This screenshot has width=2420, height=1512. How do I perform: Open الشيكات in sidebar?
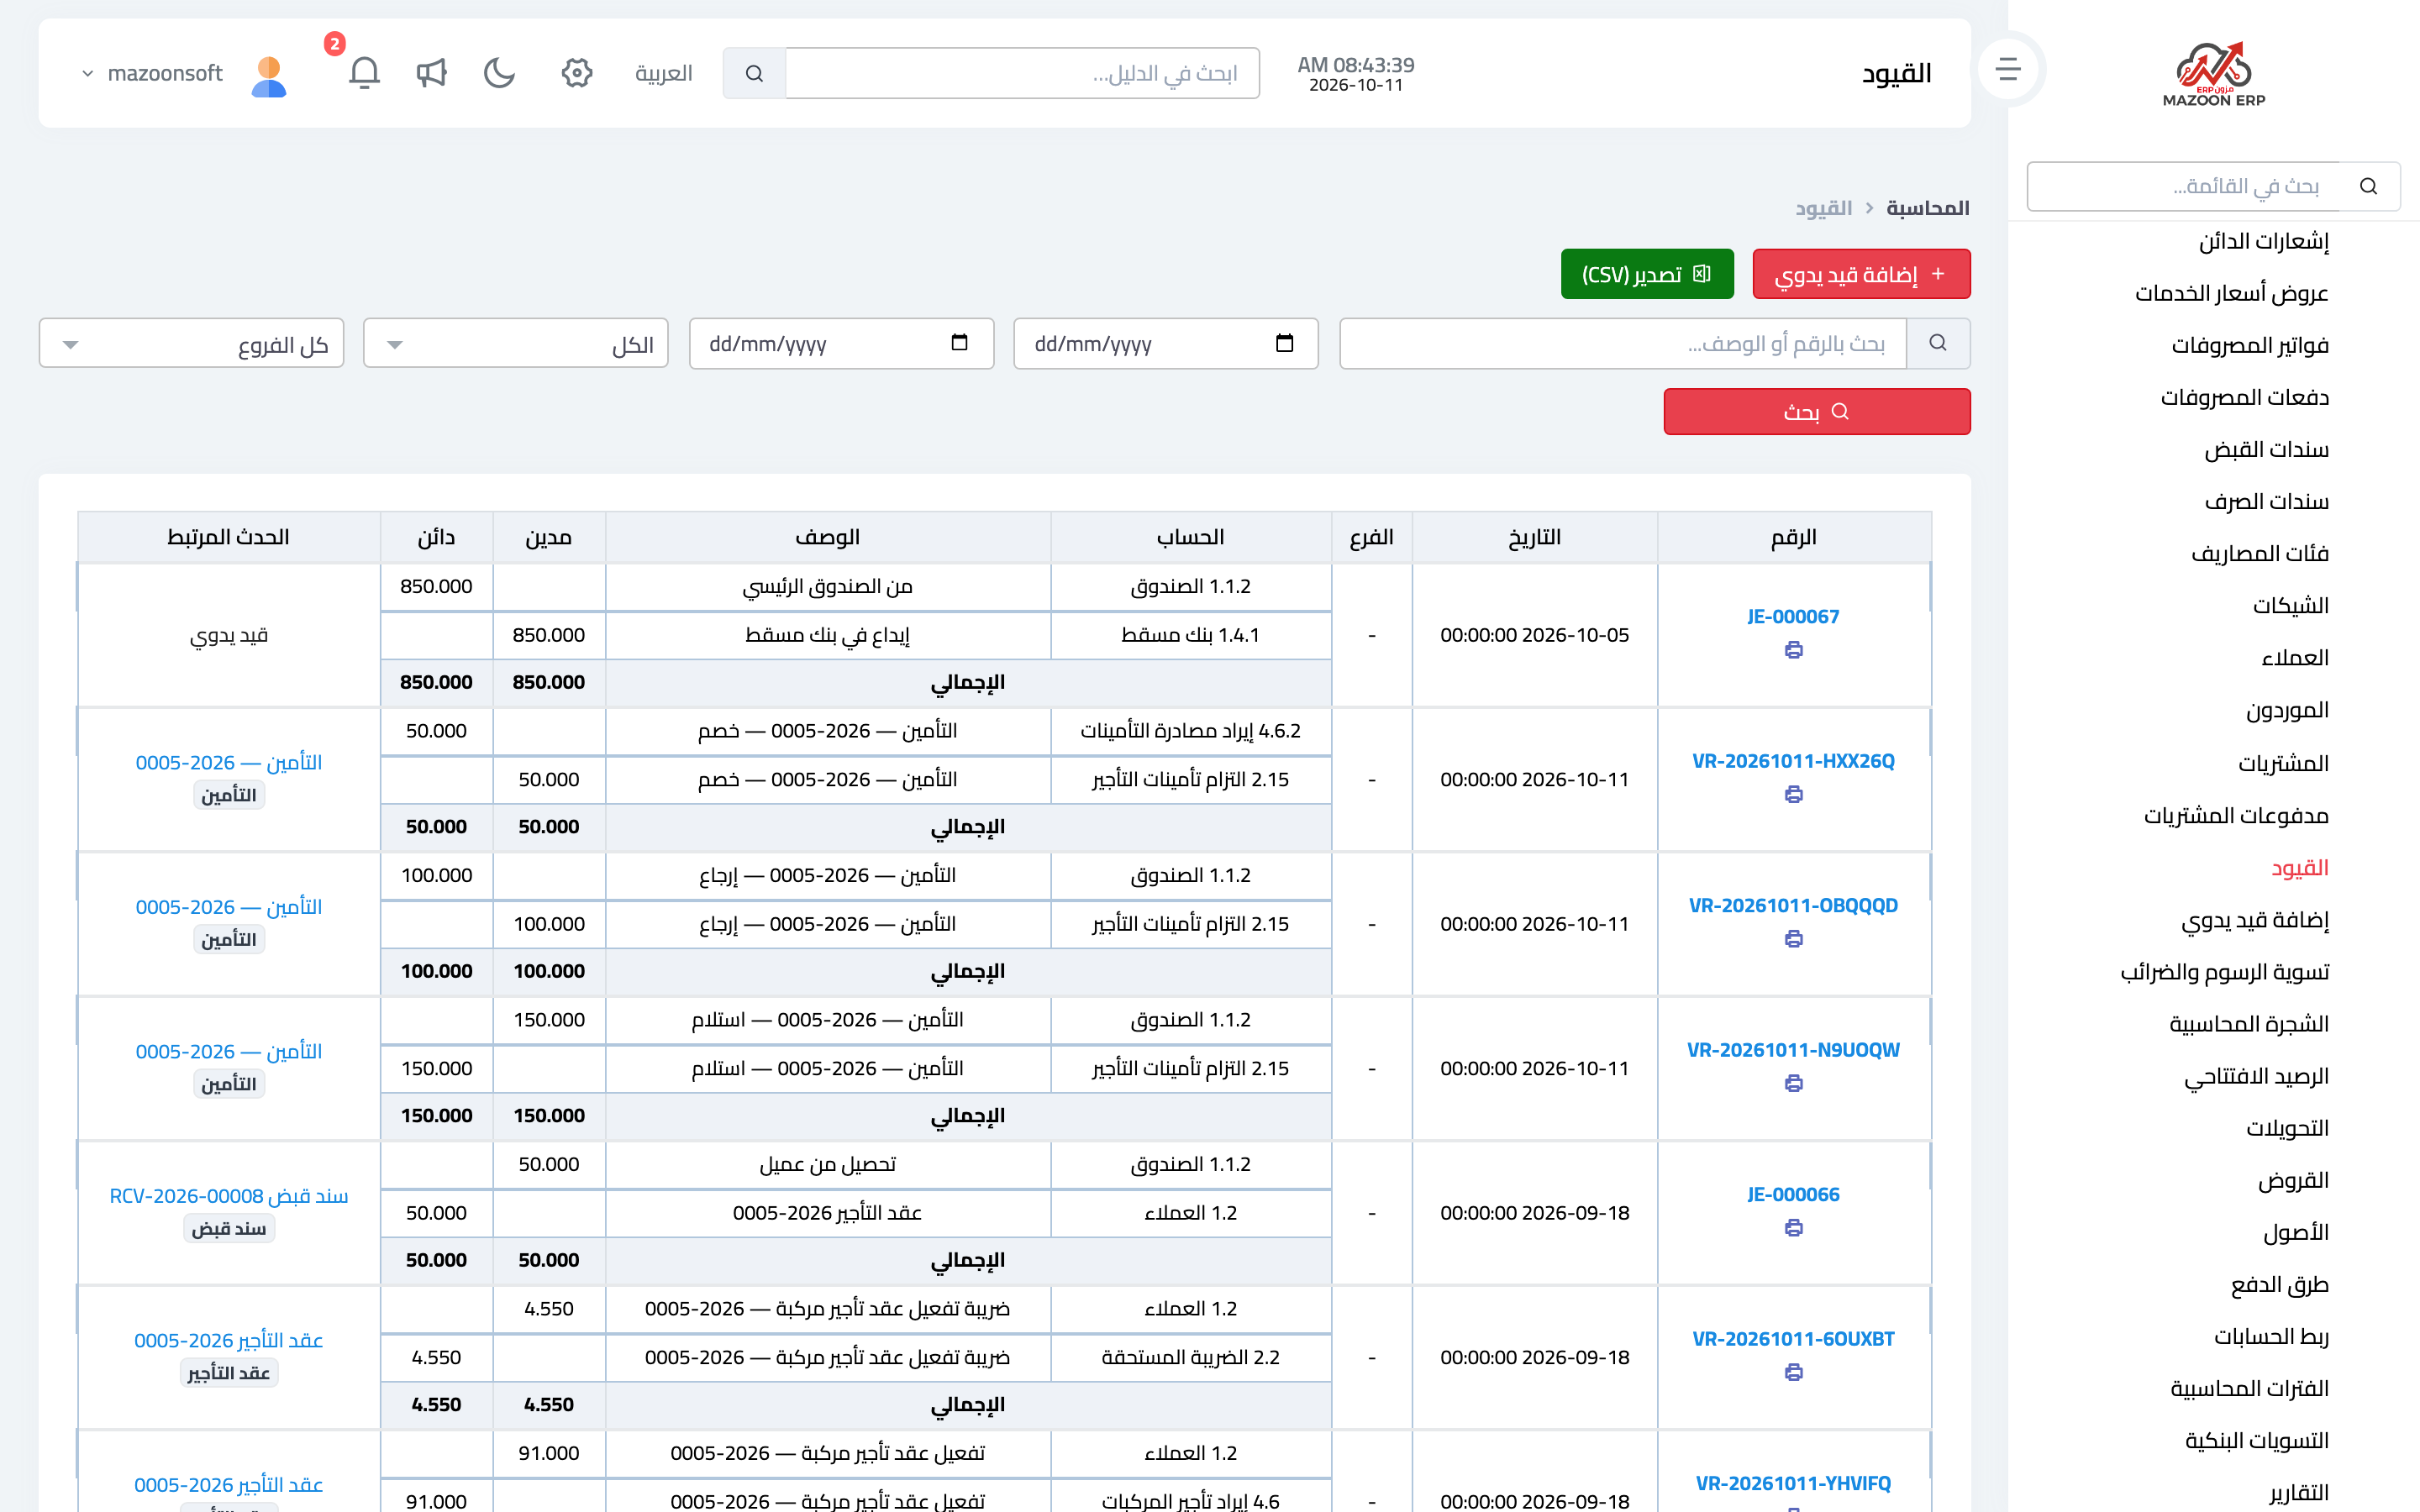[2290, 606]
